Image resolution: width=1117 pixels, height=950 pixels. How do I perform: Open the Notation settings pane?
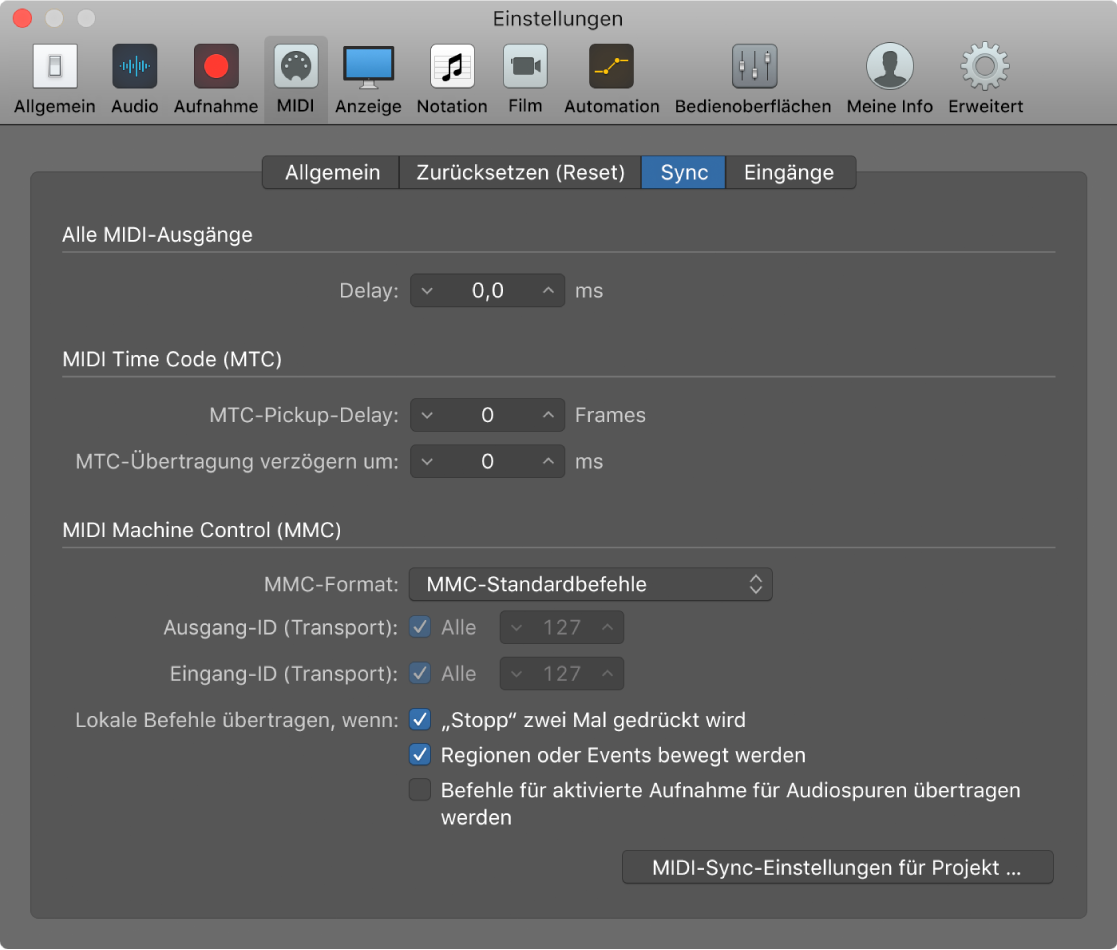[x=452, y=78]
